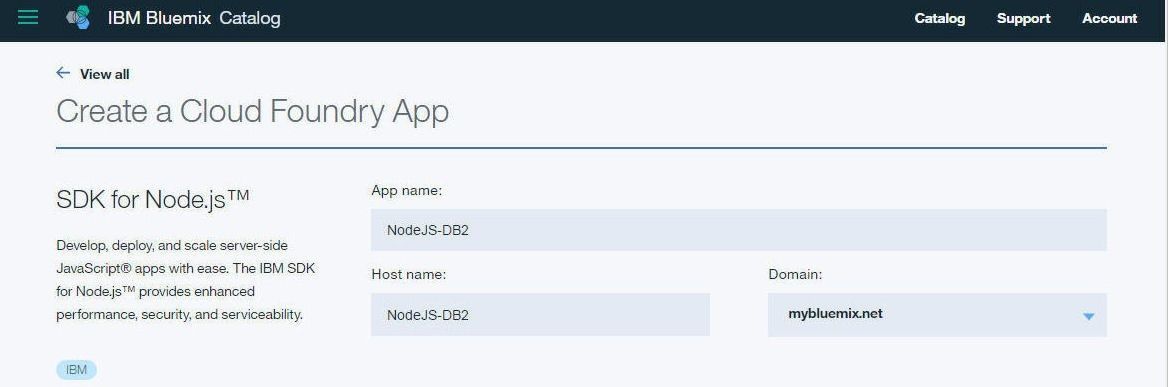Image resolution: width=1168 pixels, height=387 pixels.
Task: Click the blue IBM tag badge
Action: pos(76,370)
